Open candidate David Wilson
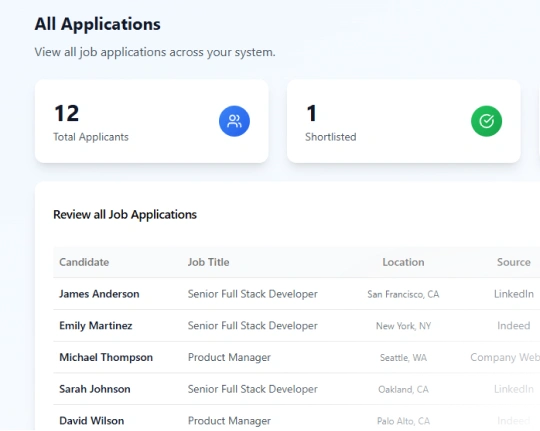The height and width of the screenshot is (431, 540). [x=92, y=421]
